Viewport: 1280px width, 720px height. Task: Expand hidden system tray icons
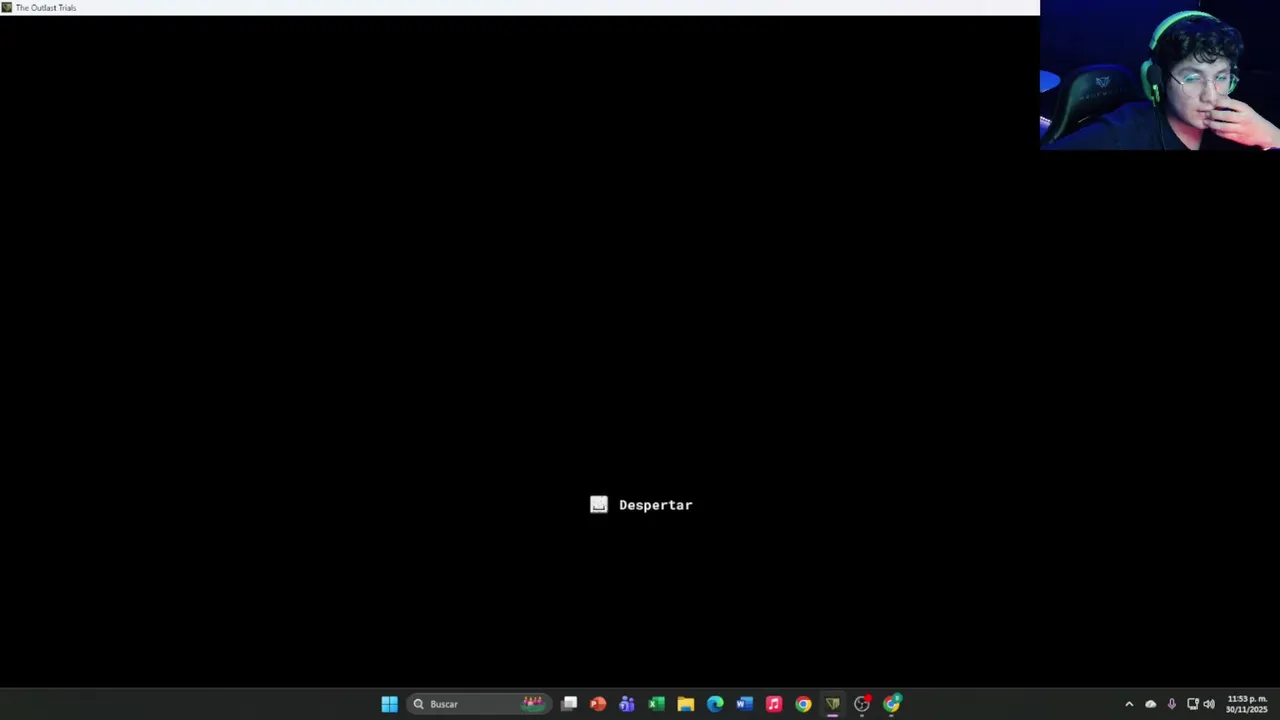click(1129, 704)
